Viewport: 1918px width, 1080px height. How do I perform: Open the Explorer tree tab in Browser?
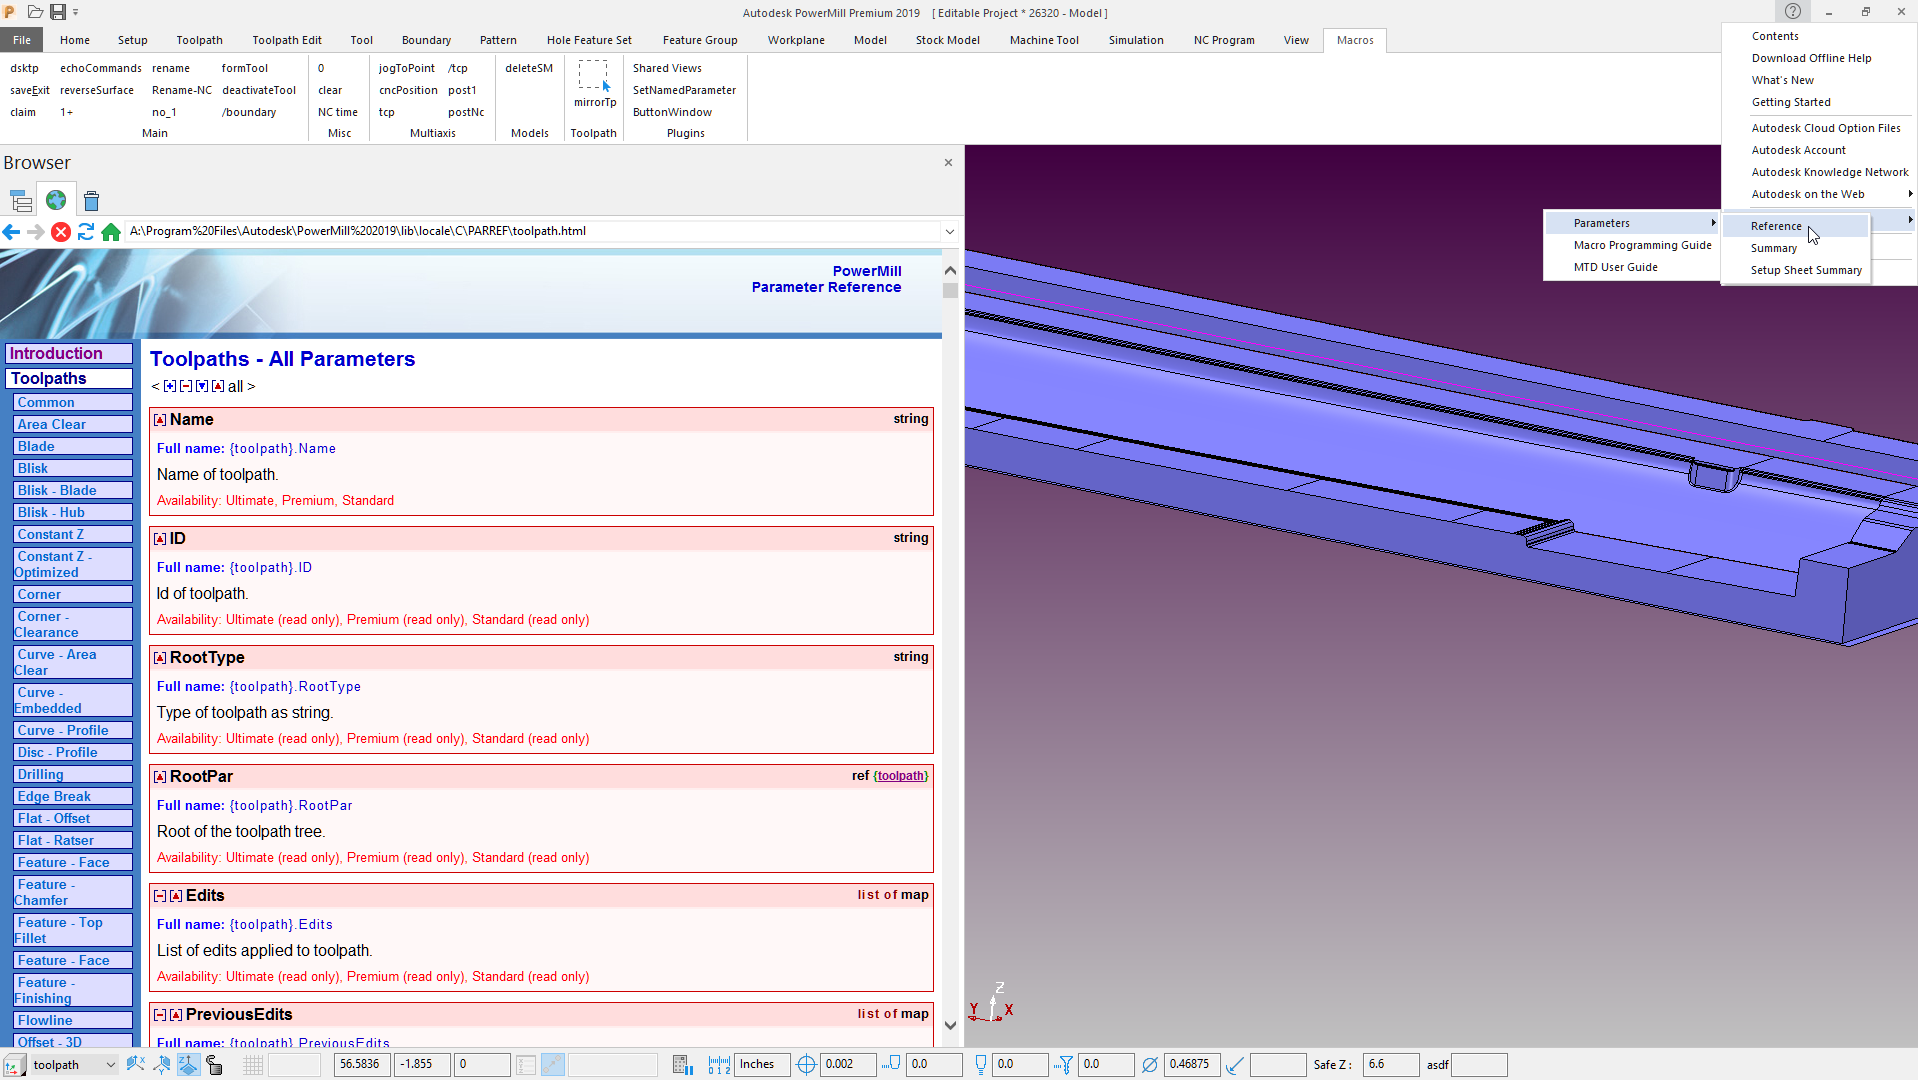(21, 201)
